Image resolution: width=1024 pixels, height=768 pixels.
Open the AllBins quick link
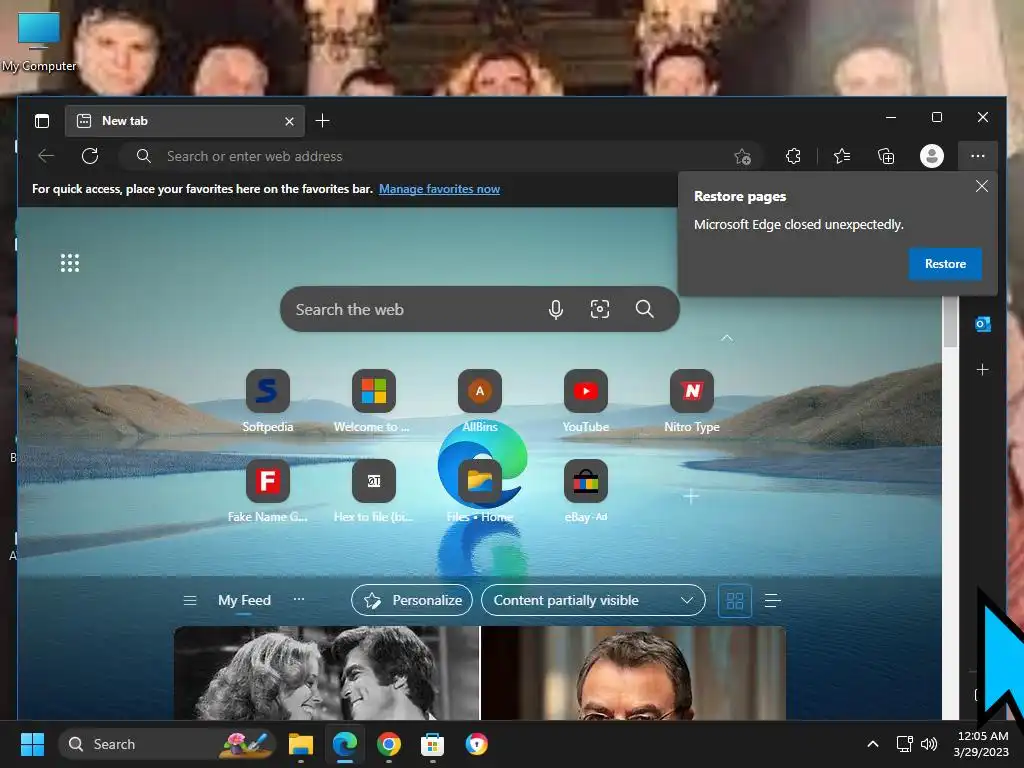[480, 402]
